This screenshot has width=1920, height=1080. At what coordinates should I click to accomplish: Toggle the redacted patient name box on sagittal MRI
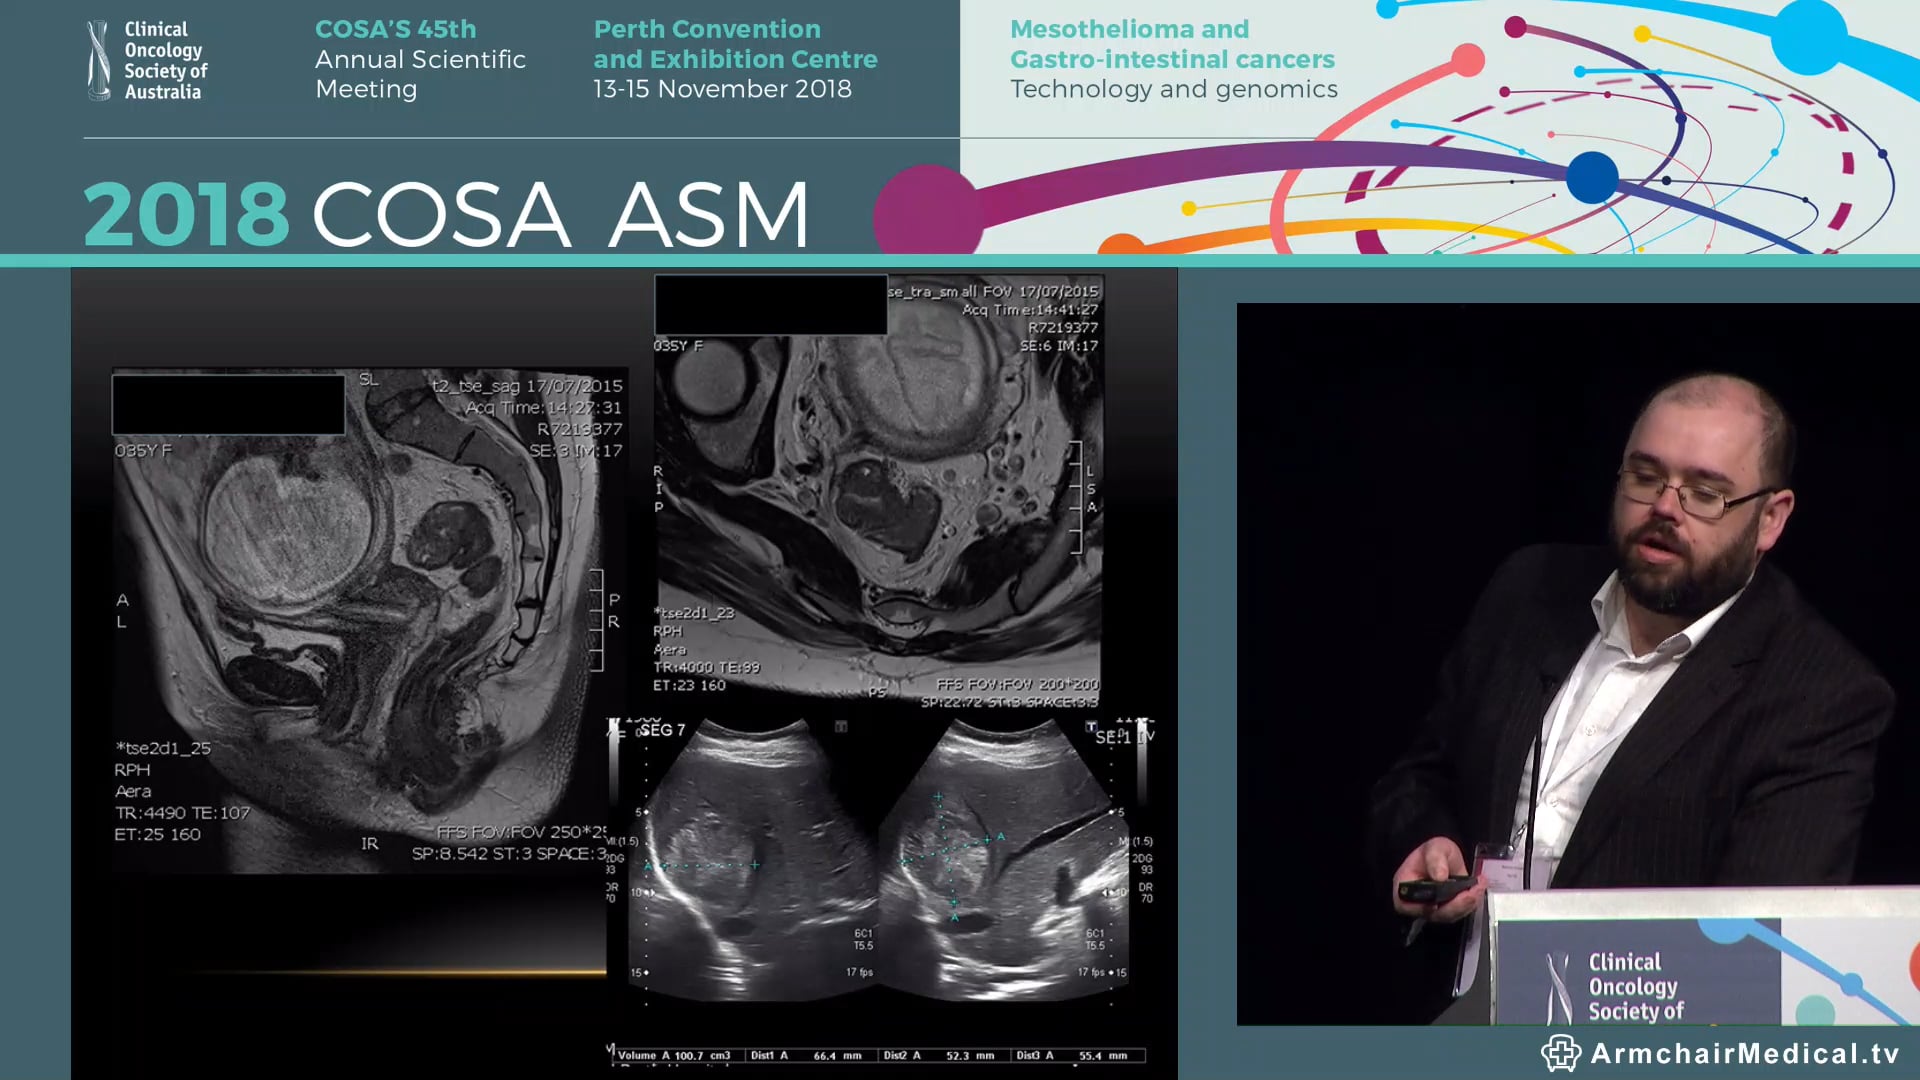click(228, 403)
